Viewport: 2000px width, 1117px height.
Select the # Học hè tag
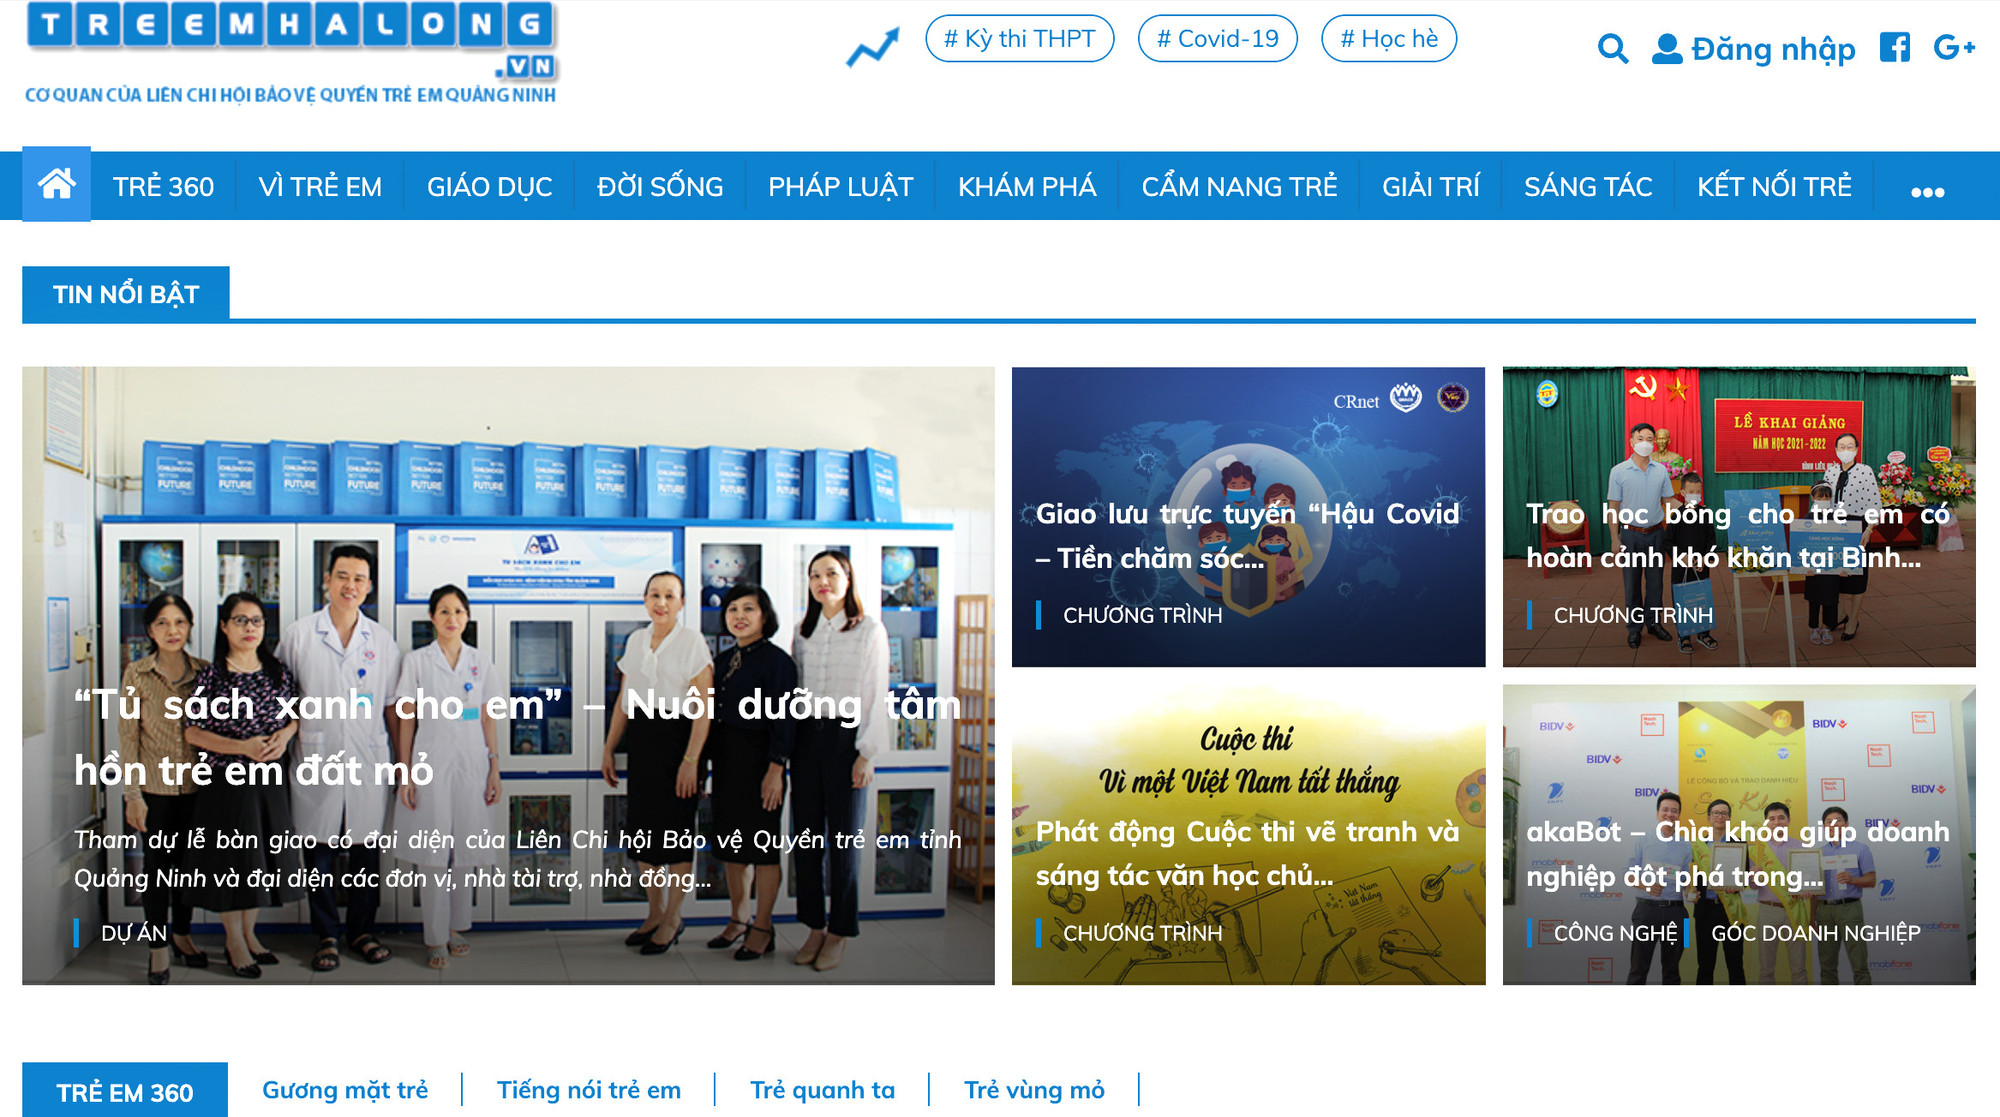pos(1388,39)
